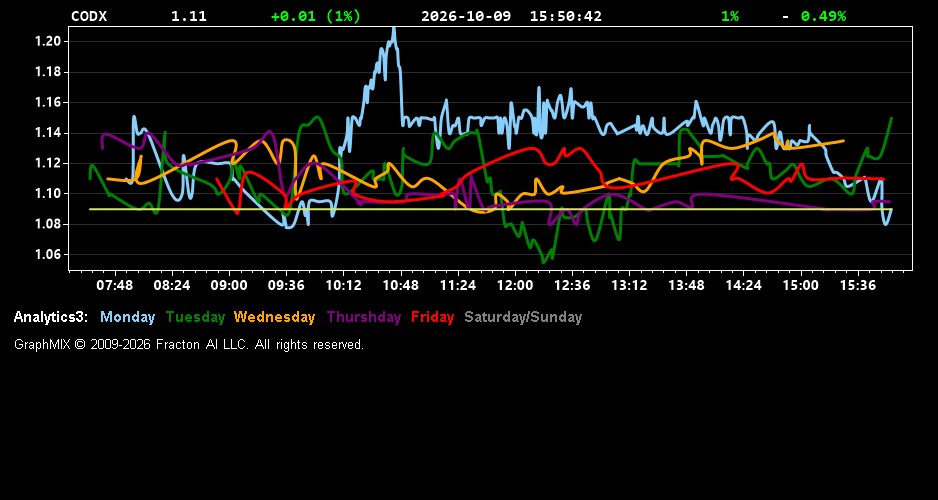938x500 pixels.
Task: Click the GraphMIX copyright notice
Action: point(189,344)
